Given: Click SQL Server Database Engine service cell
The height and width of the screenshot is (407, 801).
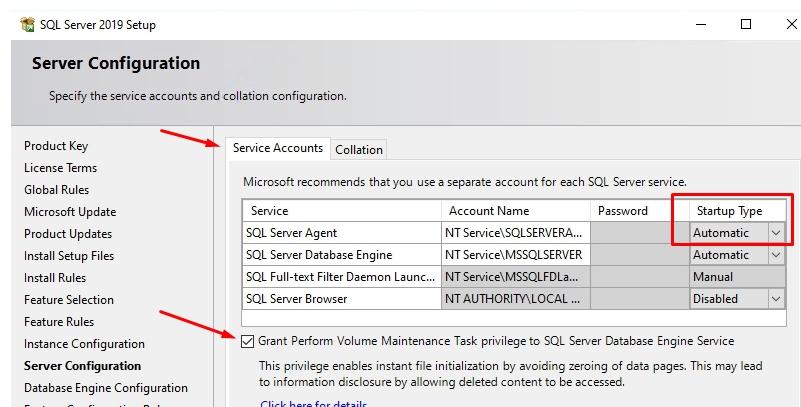Looking at the screenshot, I should pyautogui.click(x=342, y=255).
